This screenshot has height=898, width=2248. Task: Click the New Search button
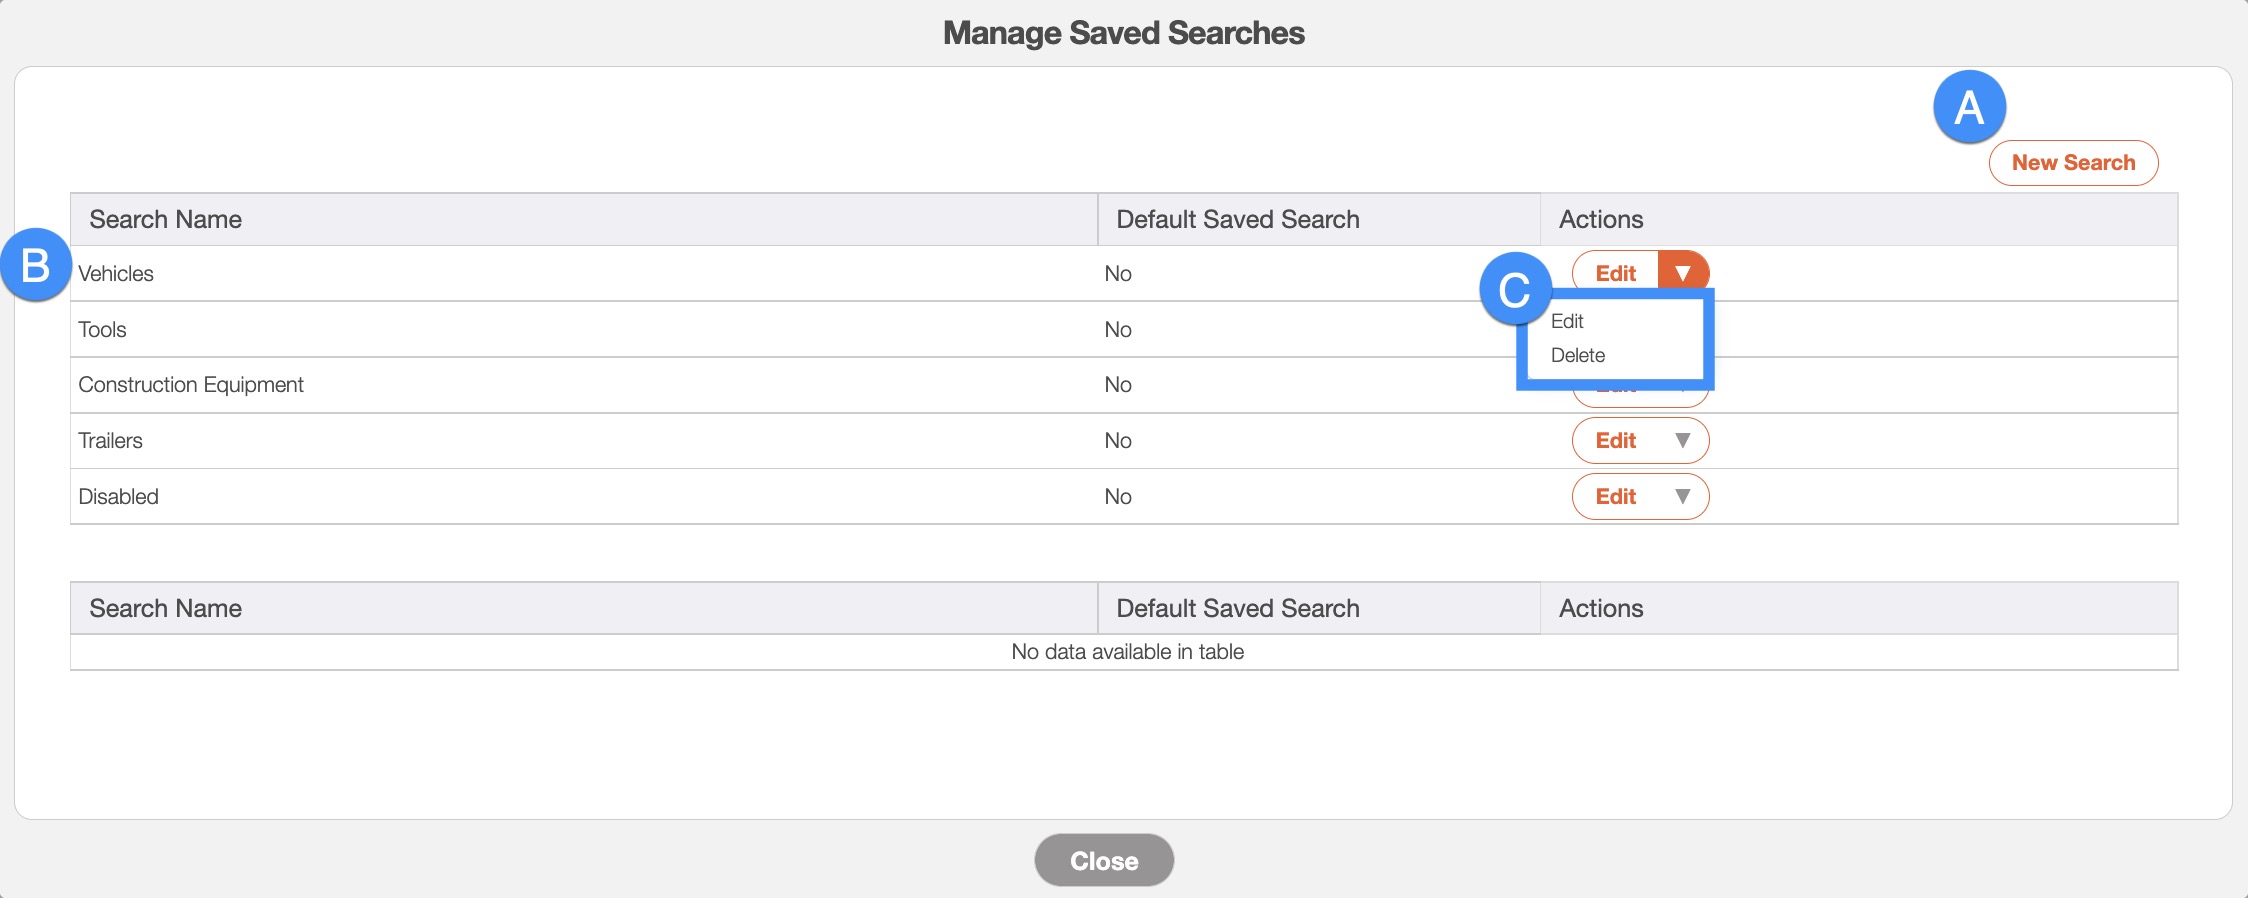2072,163
